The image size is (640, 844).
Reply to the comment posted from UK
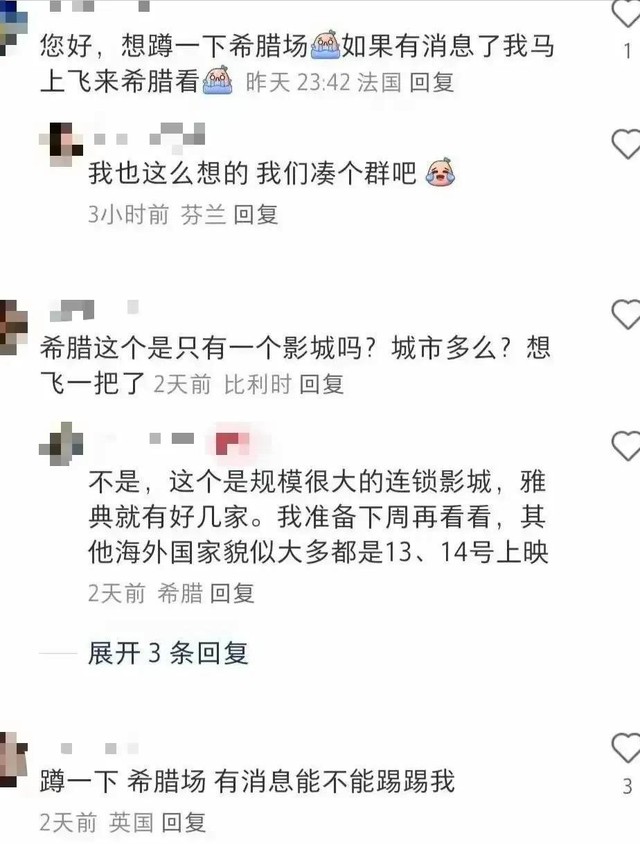[184, 822]
